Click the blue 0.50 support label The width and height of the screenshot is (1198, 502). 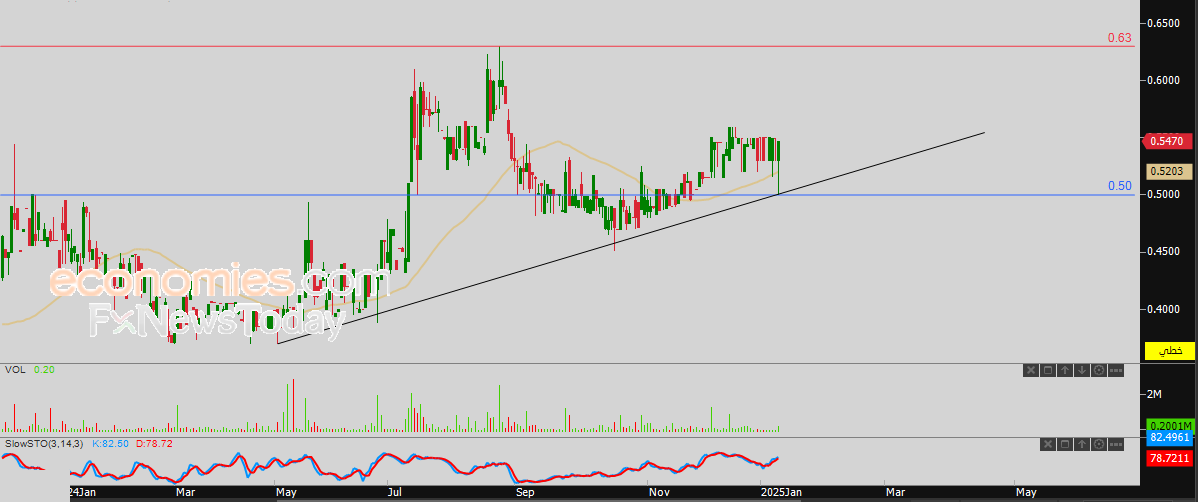coord(1120,186)
